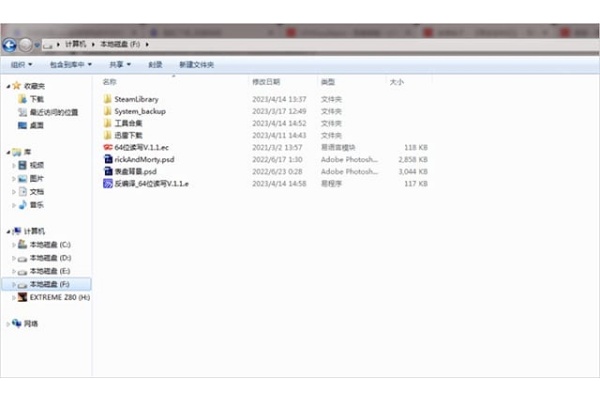Sort by 名称 column header
Image resolution: width=600 pixels, height=400 pixels.
point(109,82)
